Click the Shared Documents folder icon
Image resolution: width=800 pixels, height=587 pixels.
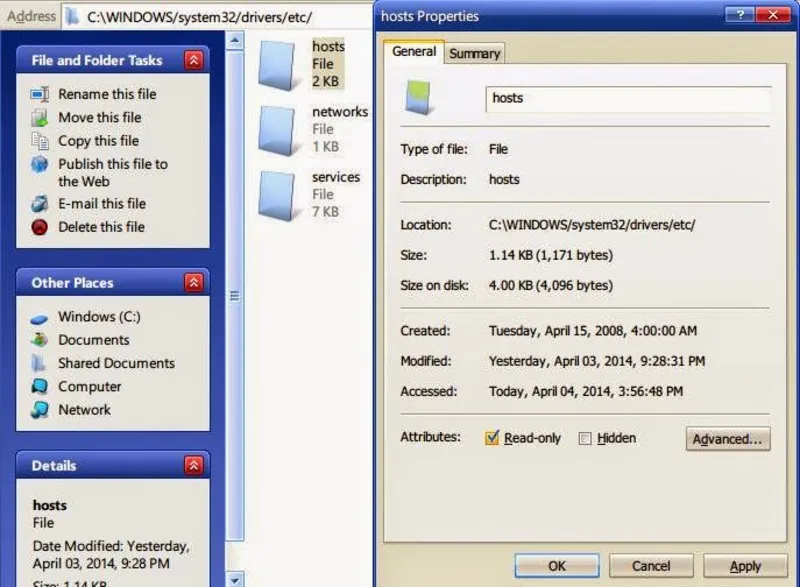[39, 363]
